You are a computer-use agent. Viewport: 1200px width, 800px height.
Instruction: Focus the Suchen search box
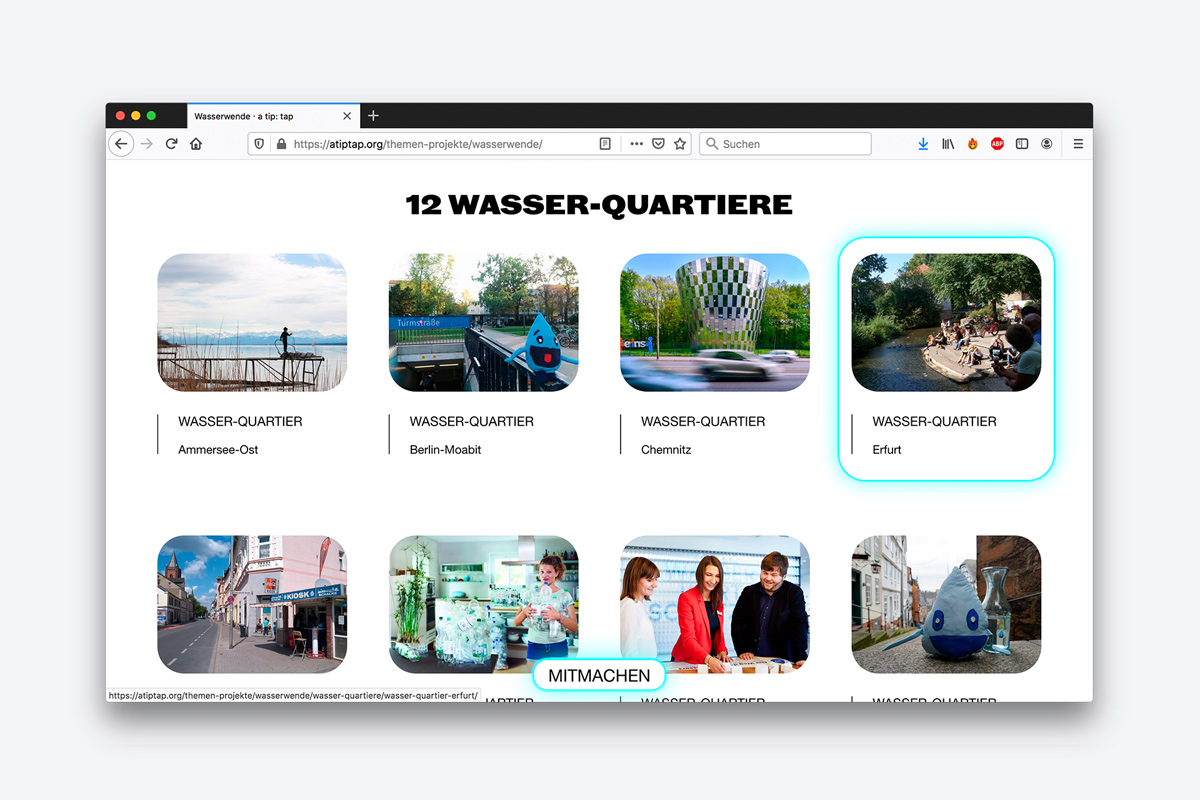click(x=785, y=144)
